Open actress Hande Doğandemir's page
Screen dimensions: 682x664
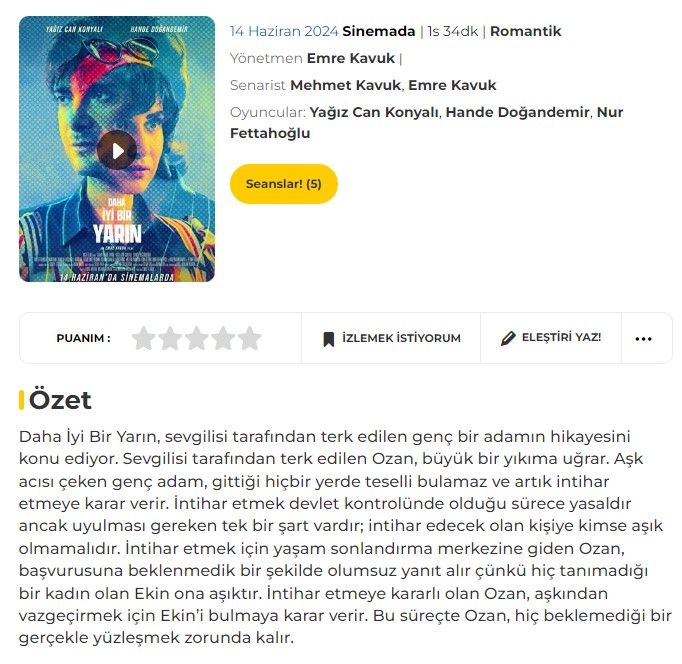(x=518, y=112)
